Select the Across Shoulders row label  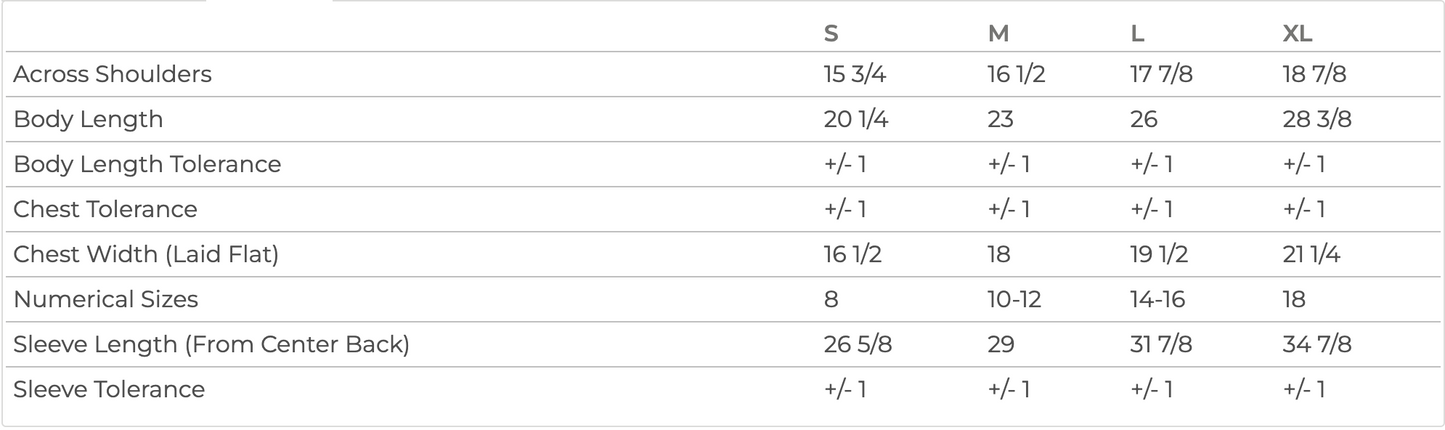112,74
